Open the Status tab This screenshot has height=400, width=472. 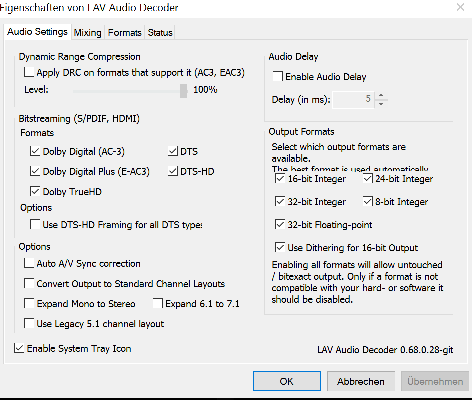pyautogui.click(x=160, y=33)
